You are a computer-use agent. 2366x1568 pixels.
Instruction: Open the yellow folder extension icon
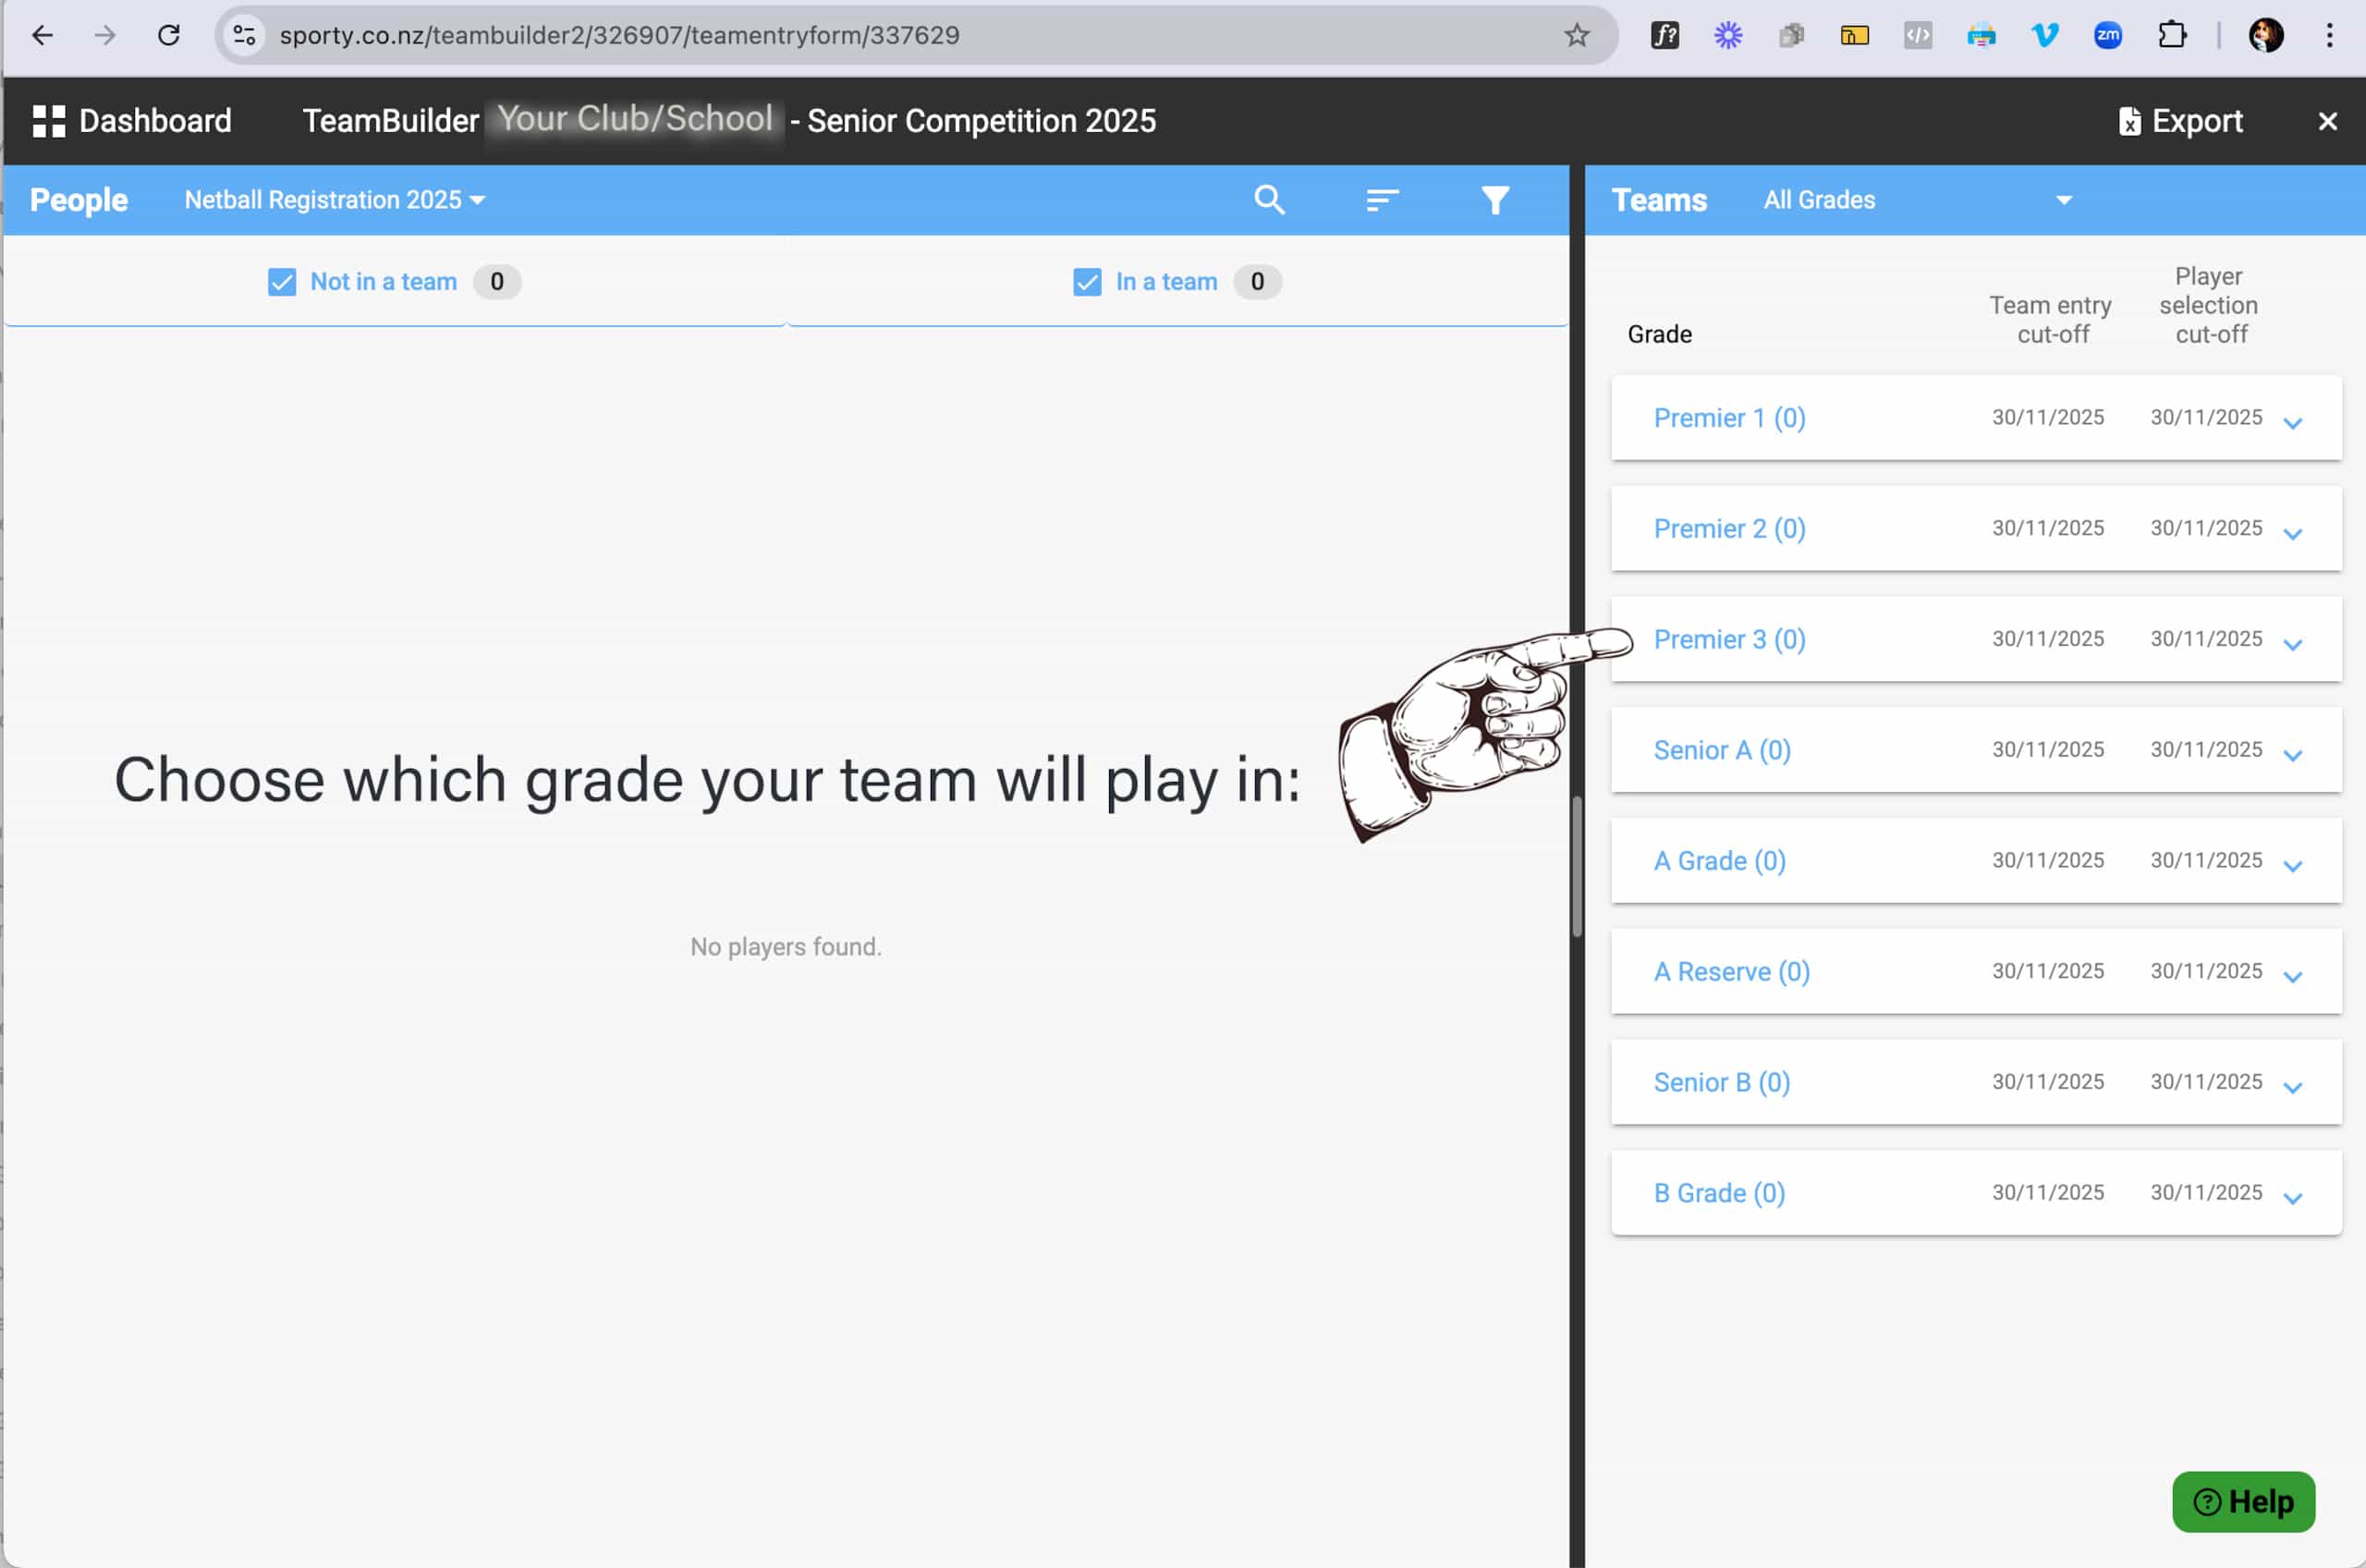click(x=1855, y=36)
